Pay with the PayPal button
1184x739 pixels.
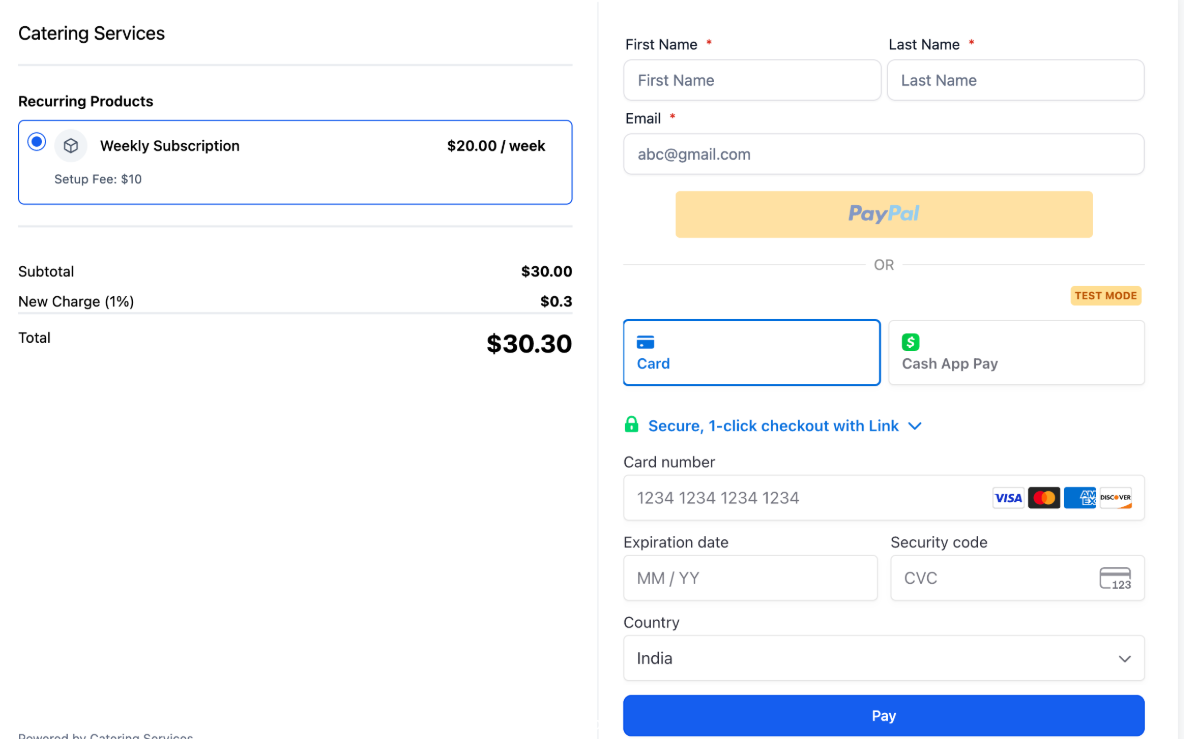[x=883, y=214]
